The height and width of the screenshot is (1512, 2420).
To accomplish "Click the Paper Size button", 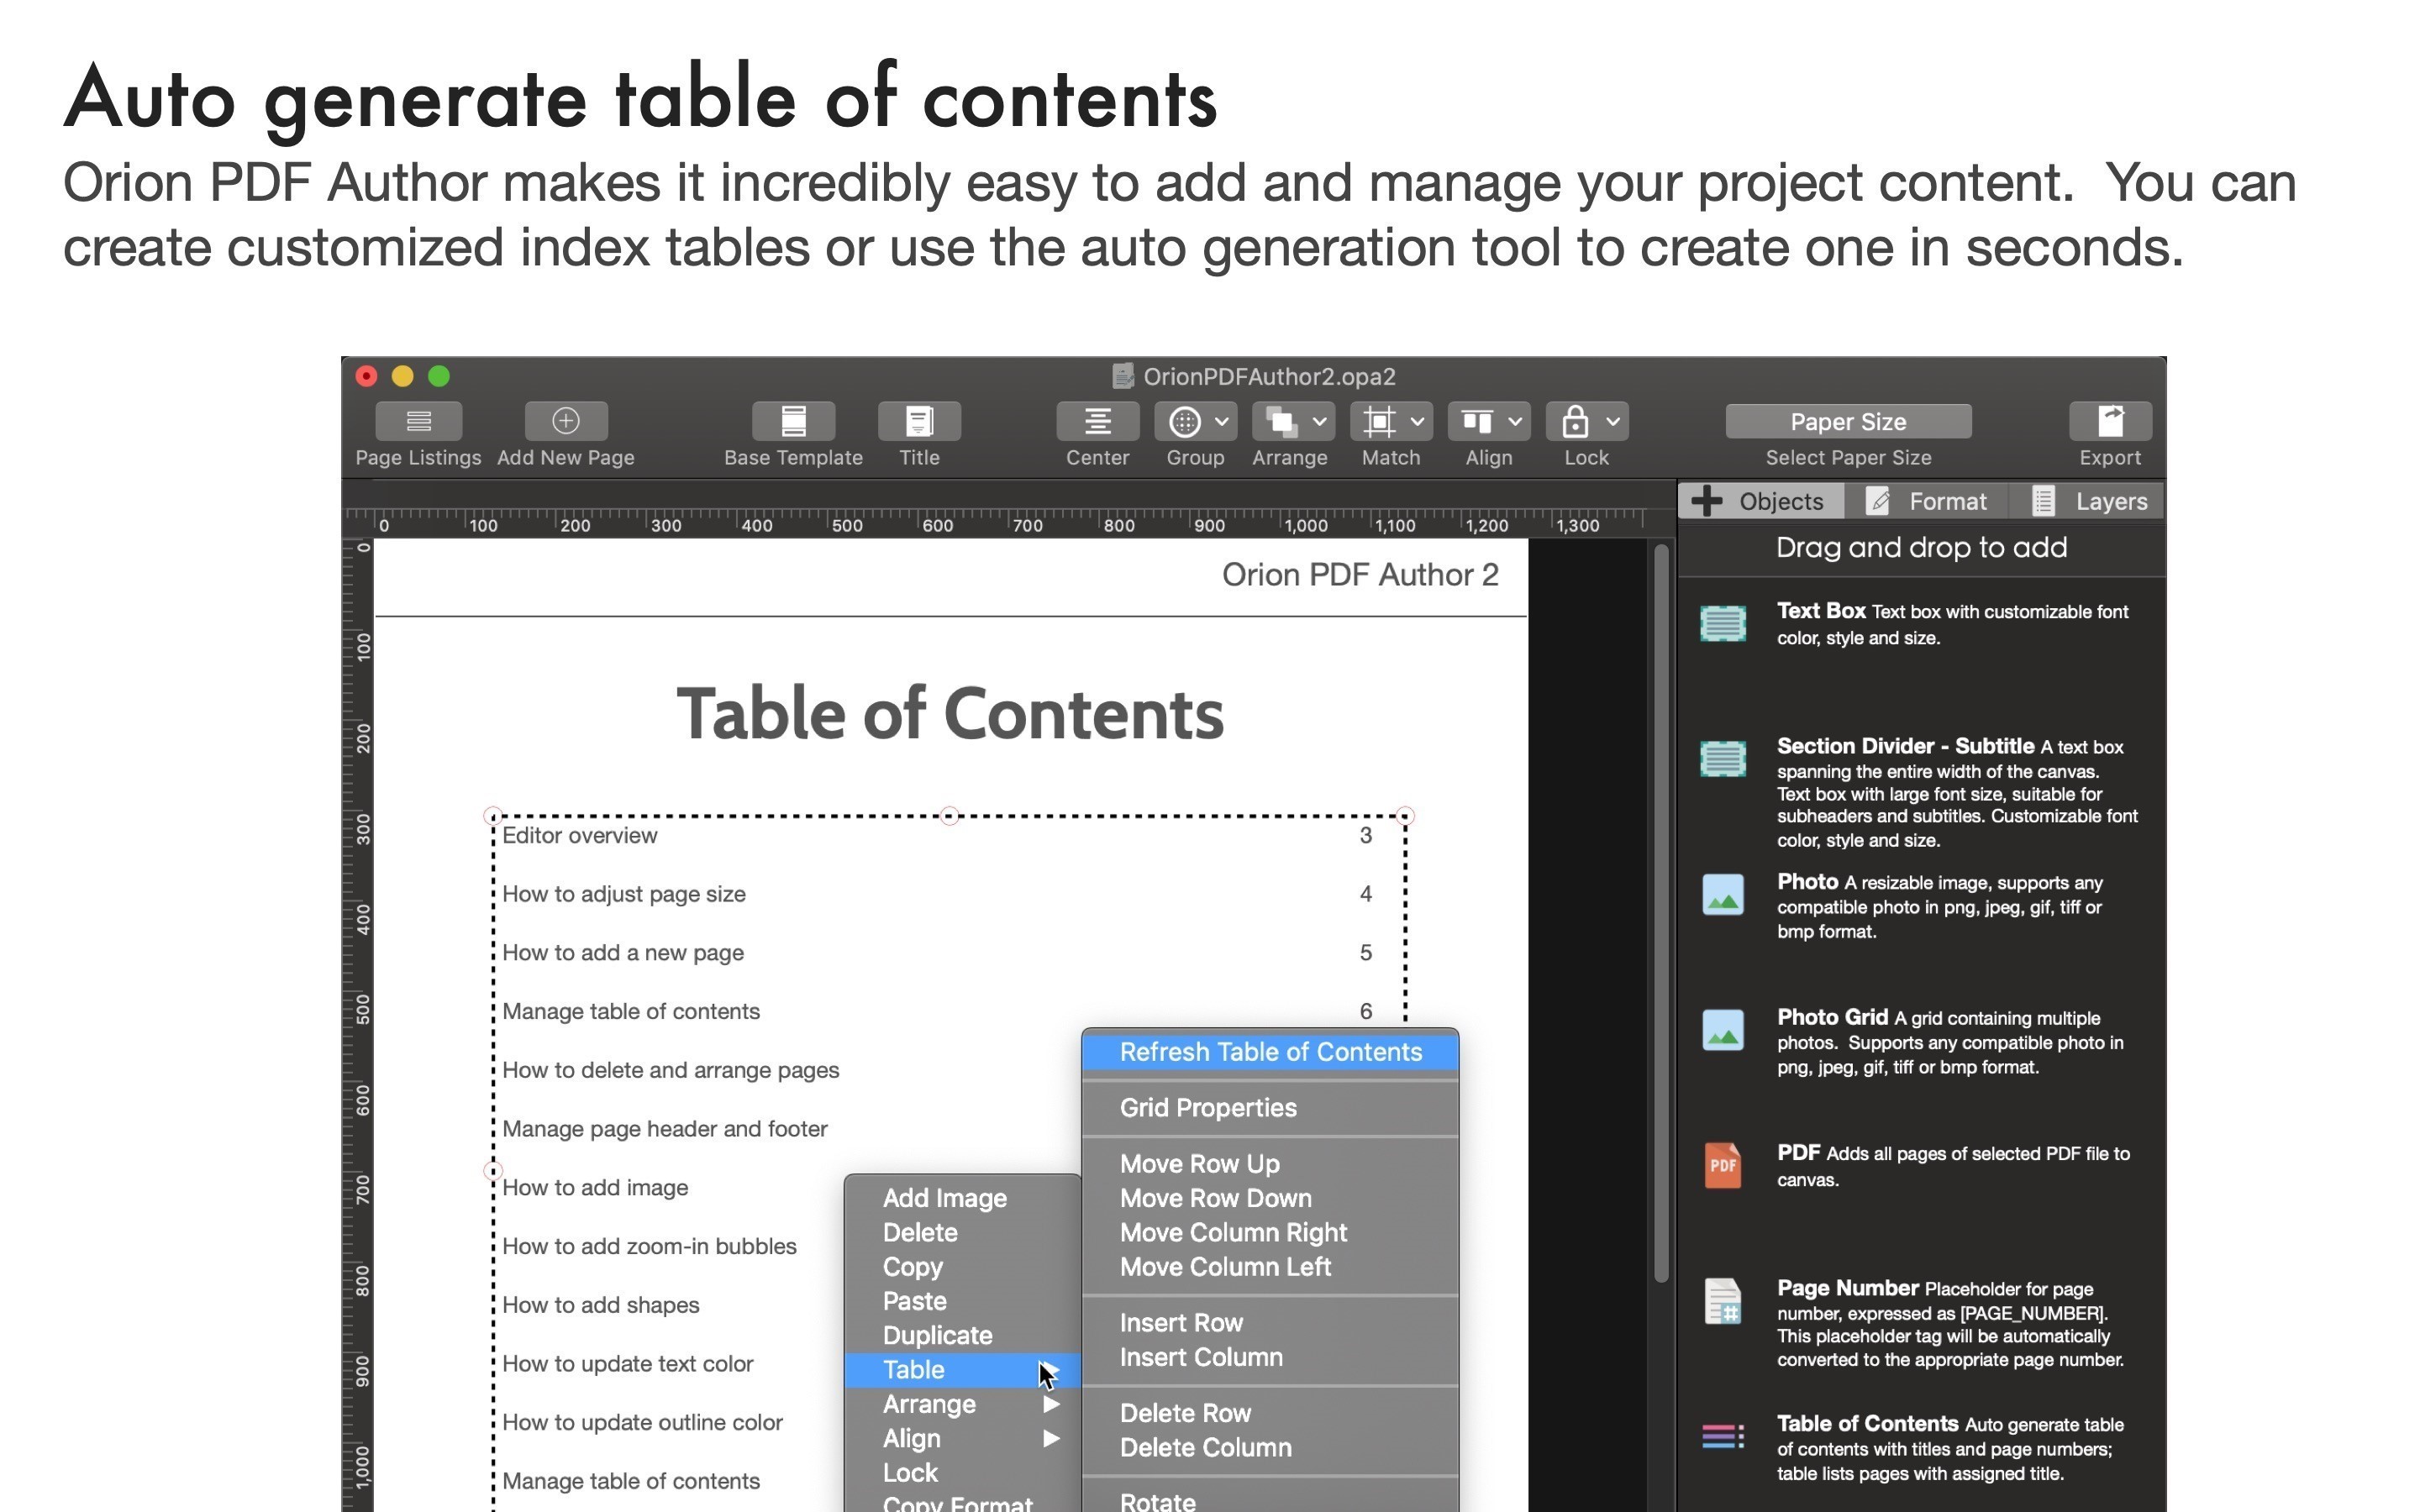I will [x=1848, y=421].
